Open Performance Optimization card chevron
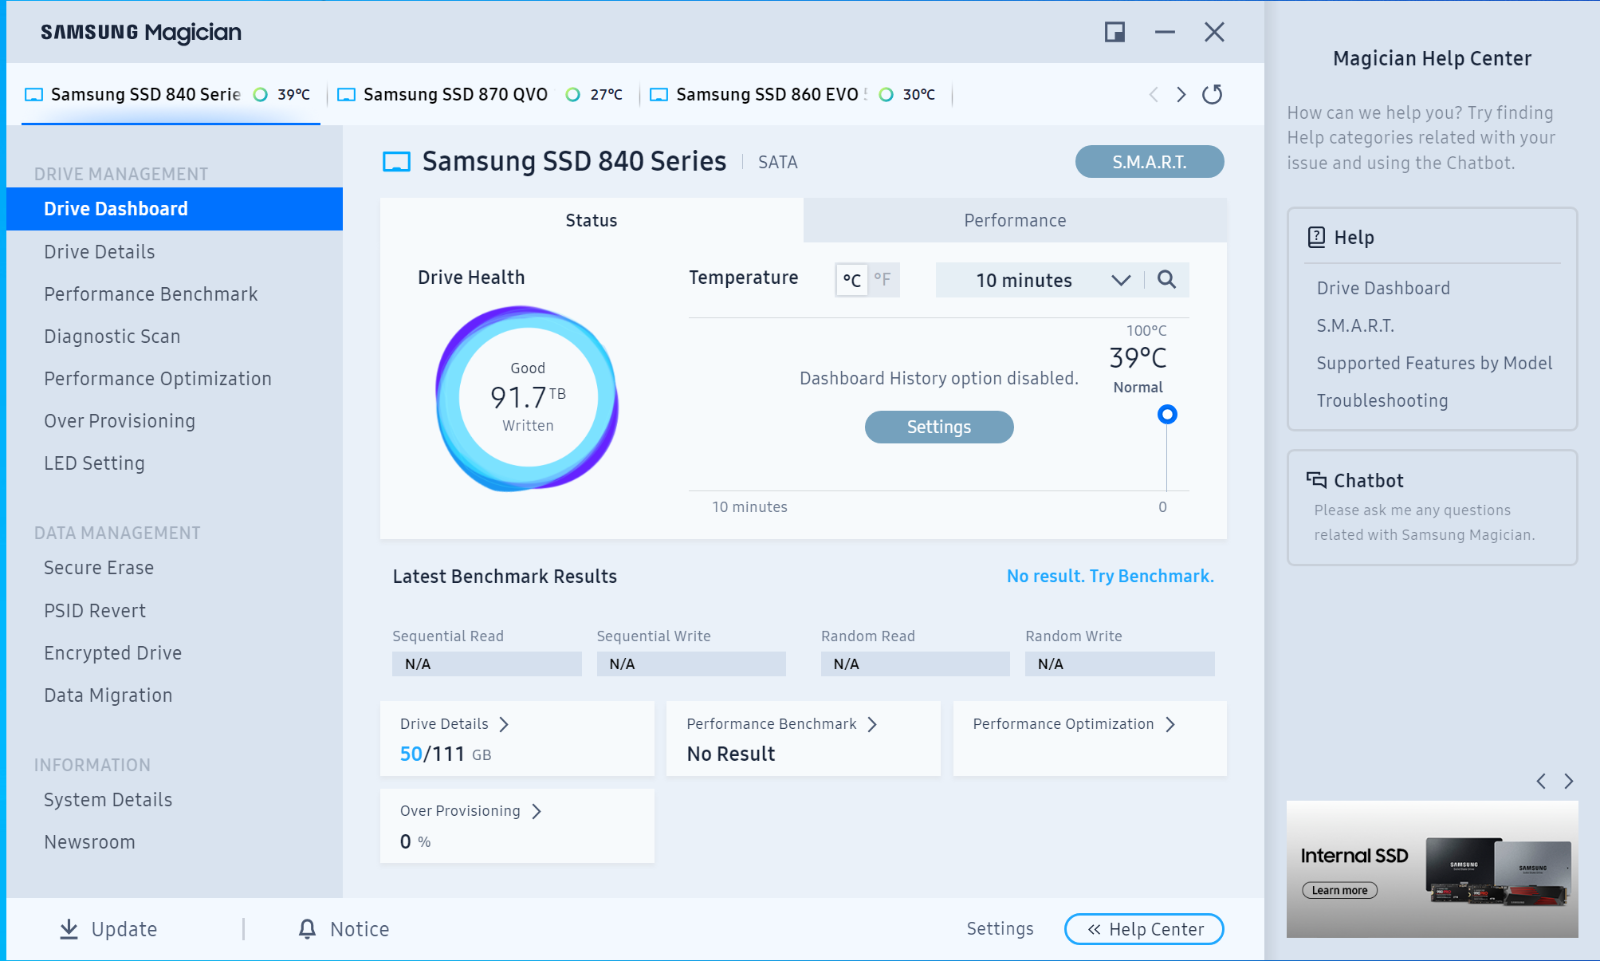1600x961 pixels. coord(1170,724)
